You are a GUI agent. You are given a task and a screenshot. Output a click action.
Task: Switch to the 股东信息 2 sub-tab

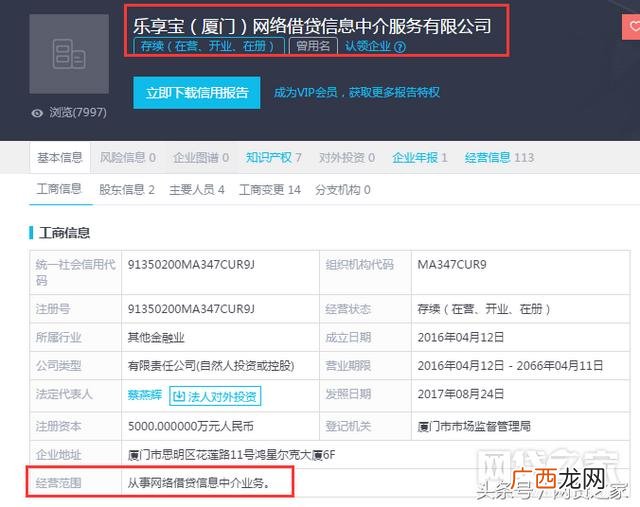tap(127, 189)
